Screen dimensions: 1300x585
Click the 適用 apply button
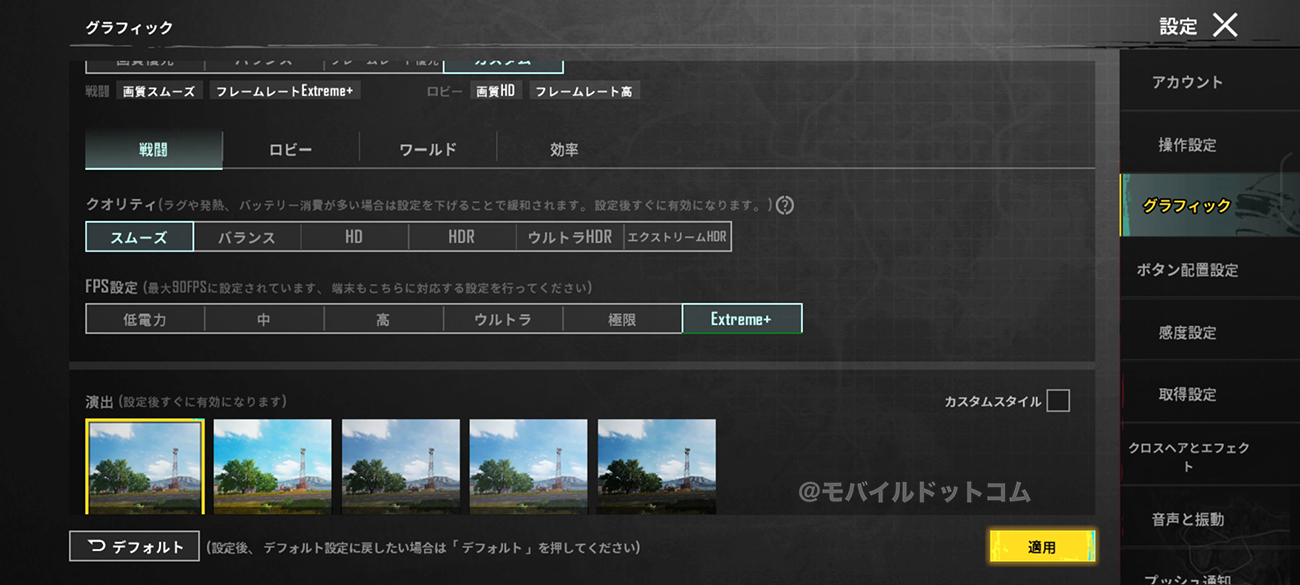click(x=1042, y=547)
